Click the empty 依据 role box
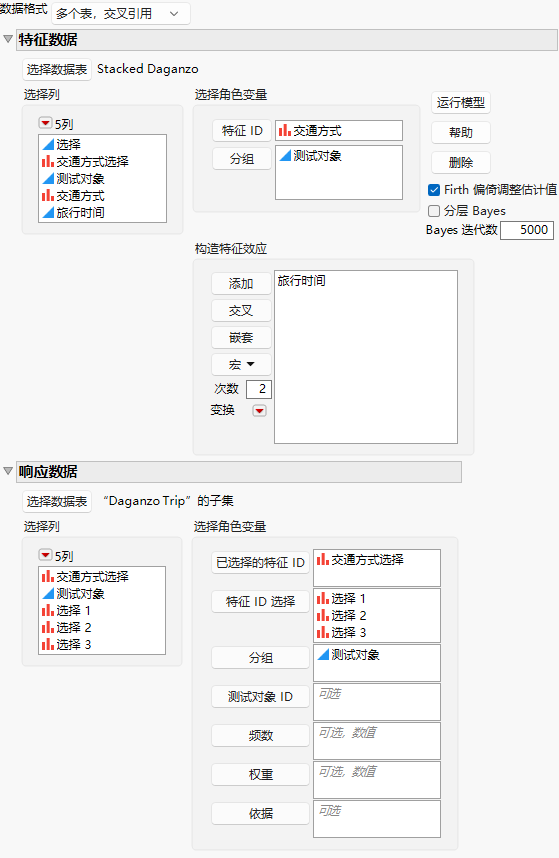Image resolution: width=559 pixels, height=858 pixels. point(376,819)
